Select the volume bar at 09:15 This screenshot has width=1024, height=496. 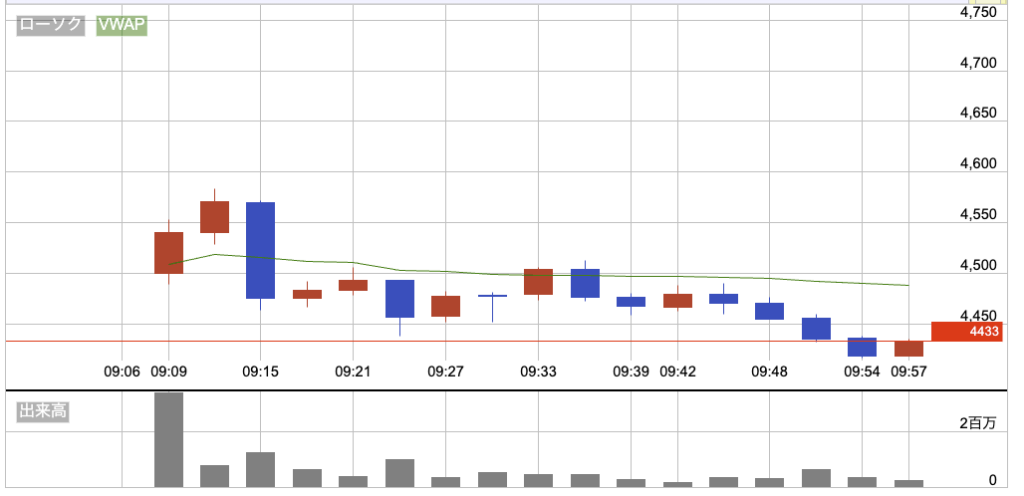pos(260,469)
